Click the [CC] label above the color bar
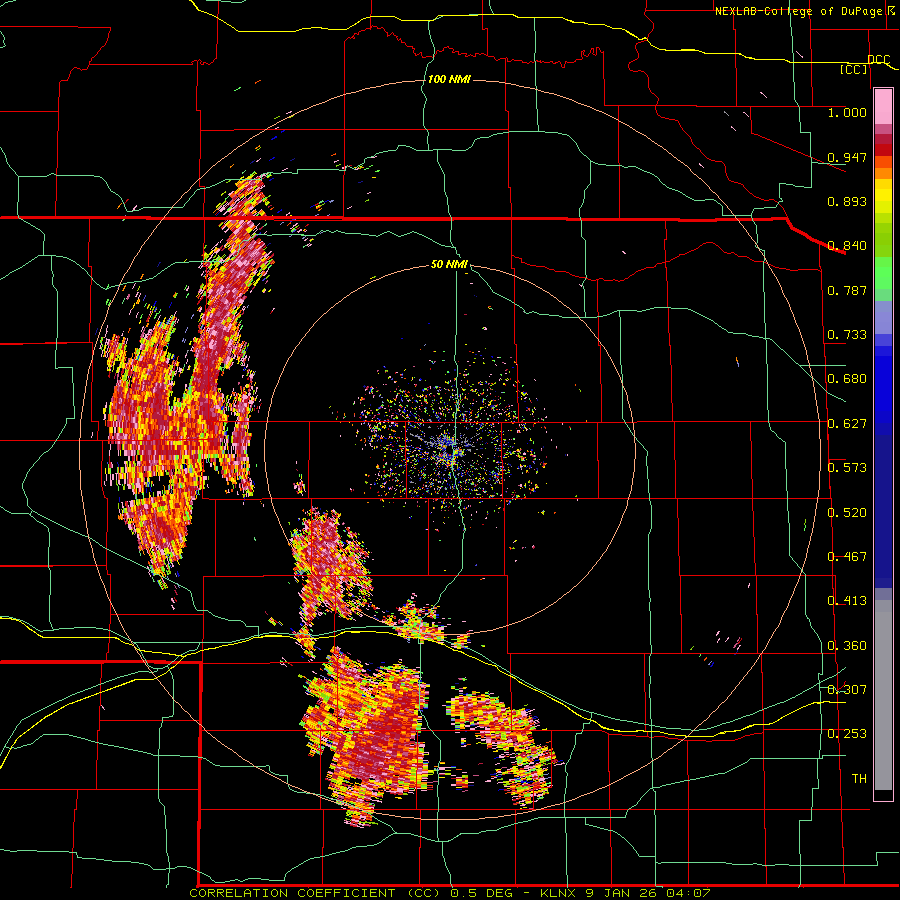Viewport: 900px width, 900px height. click(x=854, y=69)
